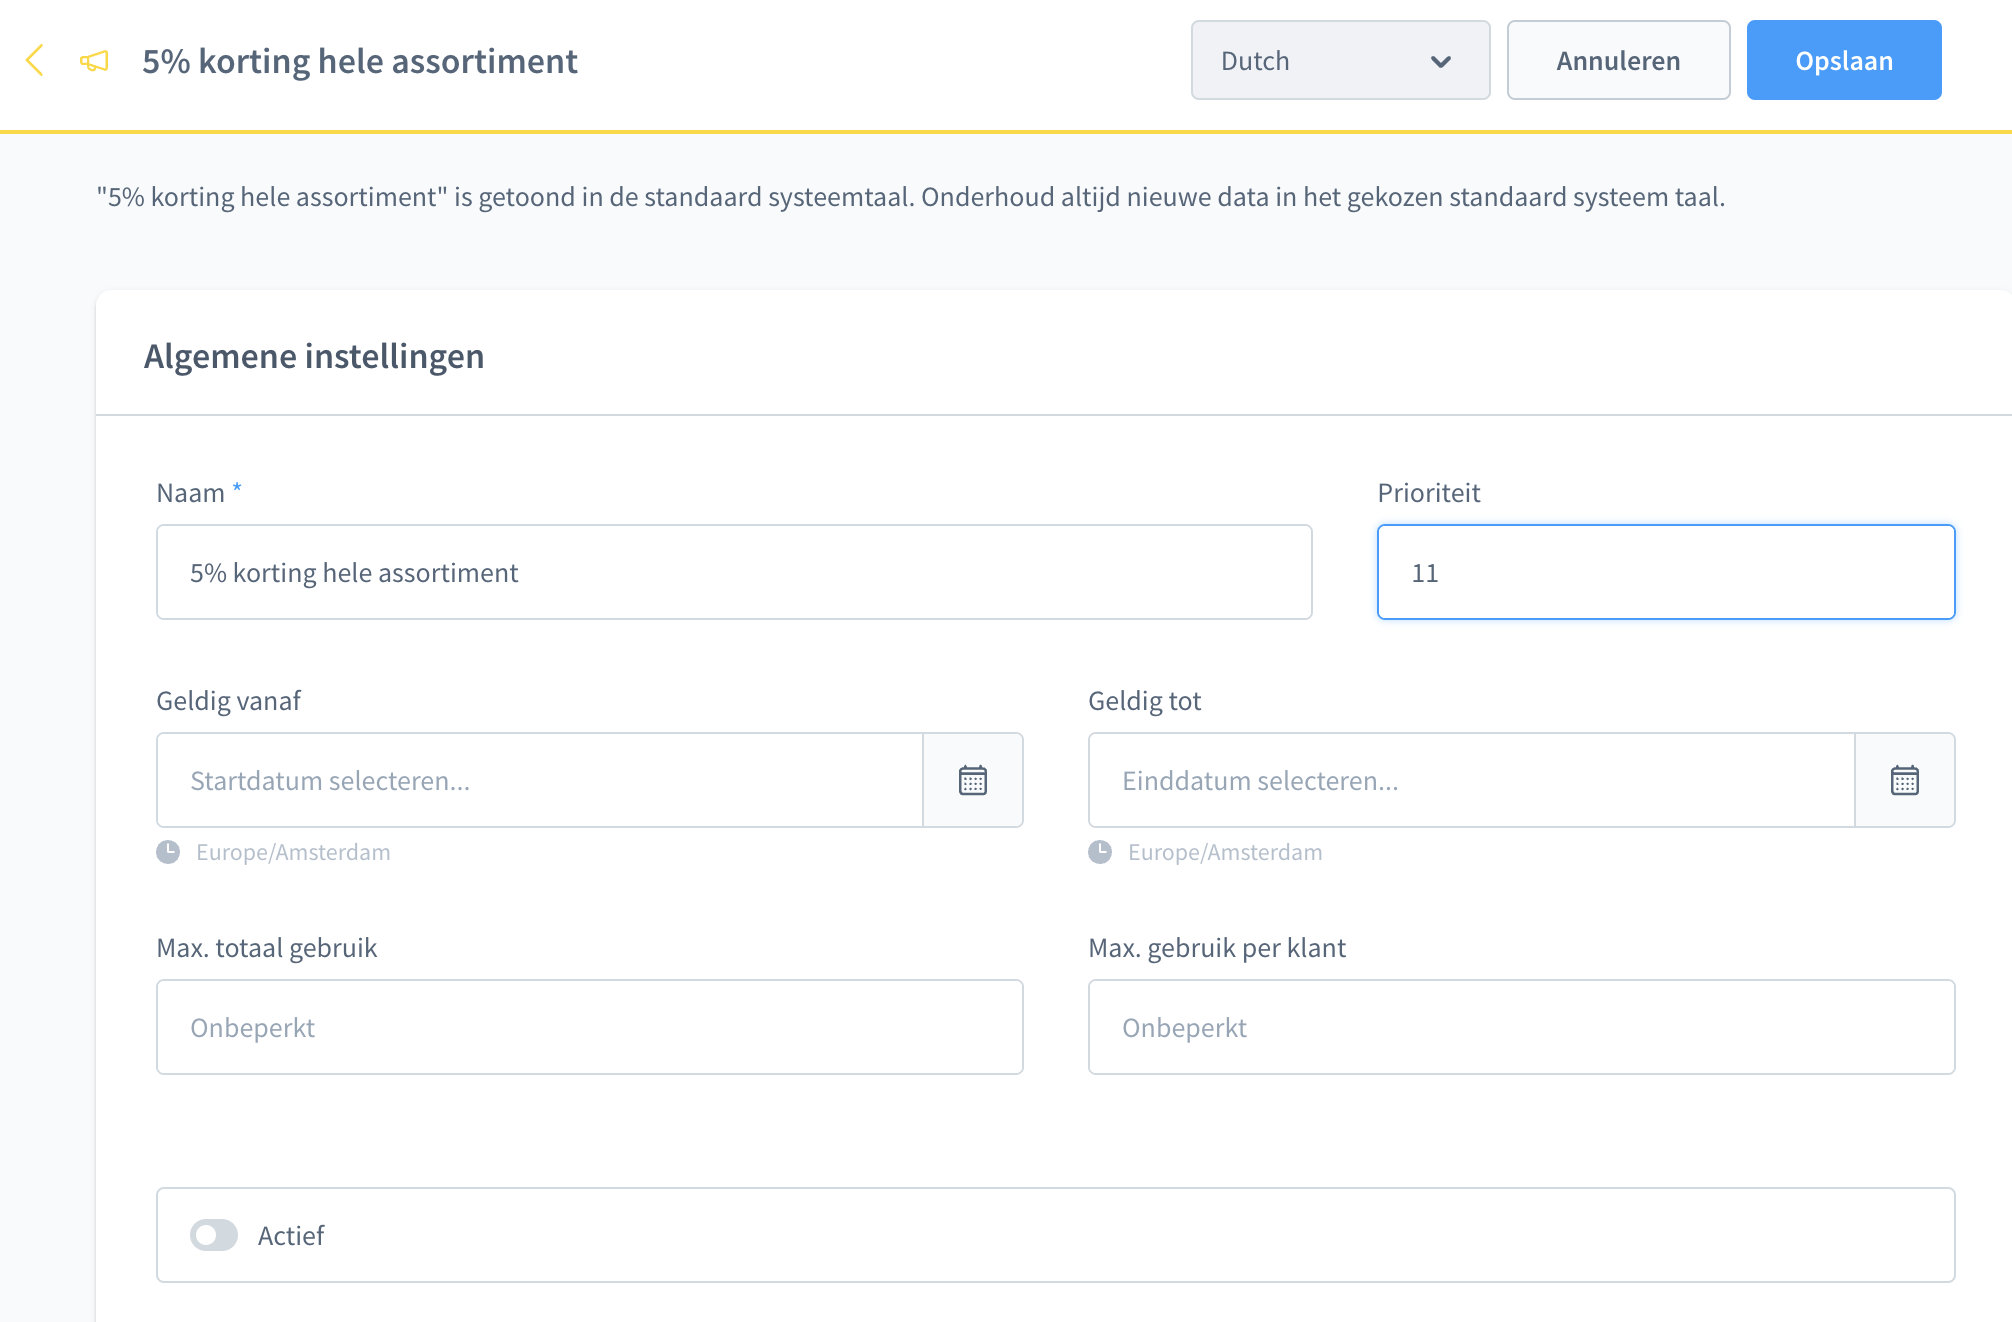Open the start date calendar picker
The image size is (2012, 1322).
coord(972,780)
